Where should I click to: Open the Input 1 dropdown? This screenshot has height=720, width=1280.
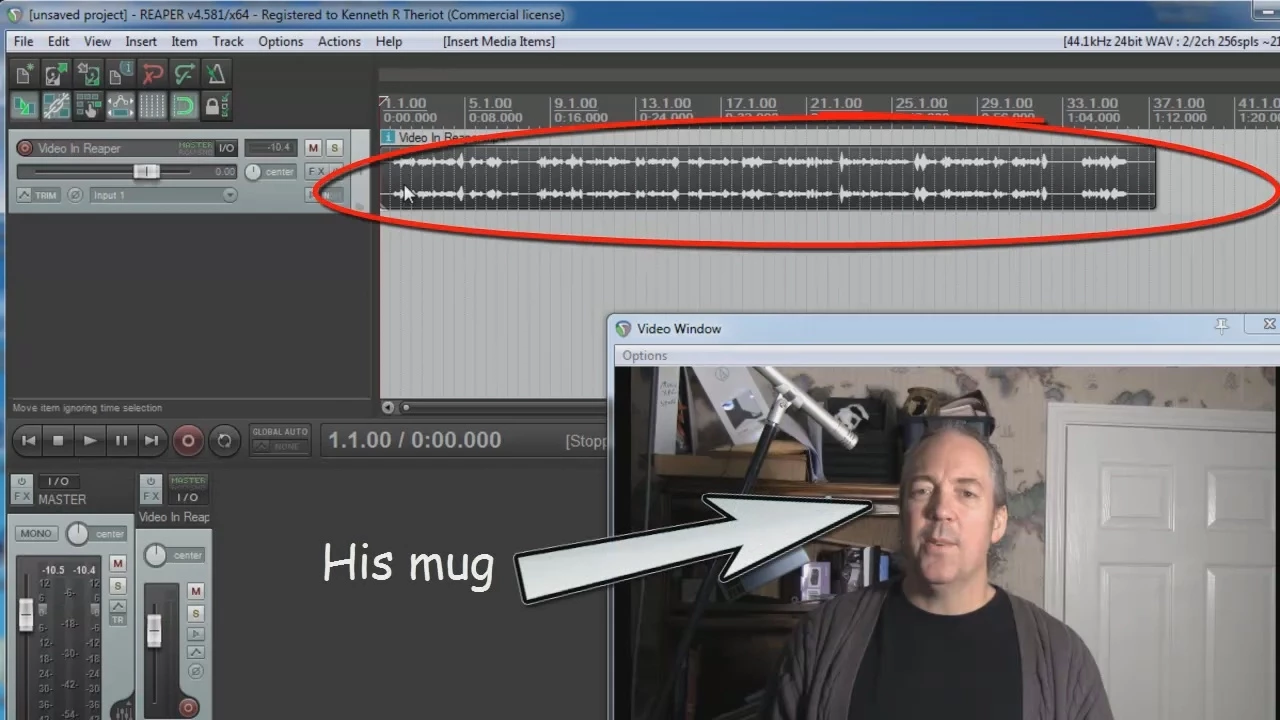[163, 195]
